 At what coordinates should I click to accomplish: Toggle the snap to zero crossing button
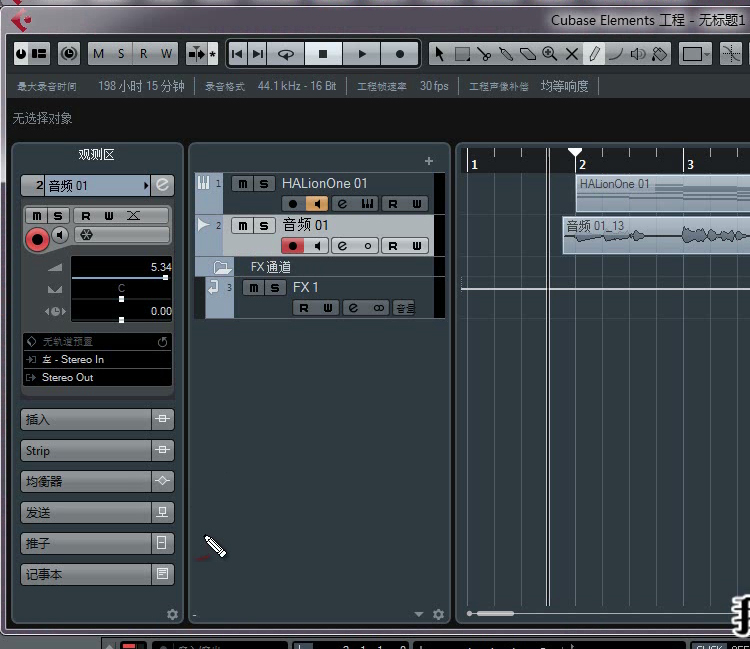point(731,54)
